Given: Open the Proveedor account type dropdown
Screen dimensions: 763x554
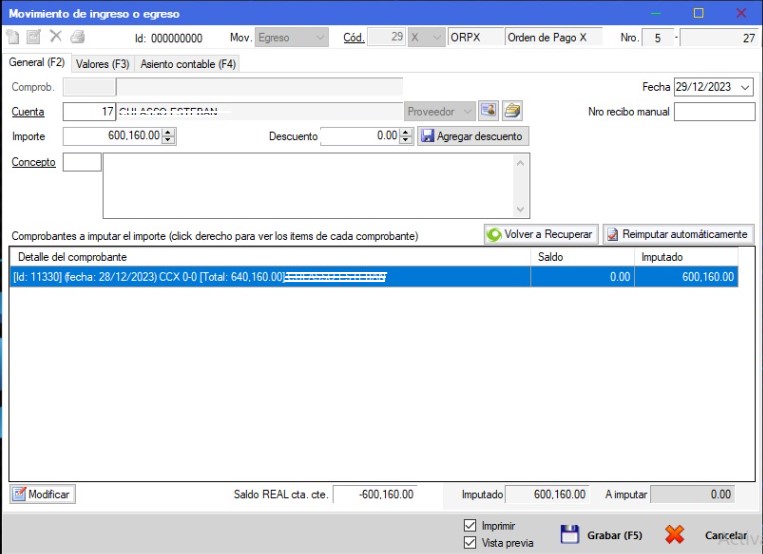Looking at the screenshot, I should [x=465, y=111].
